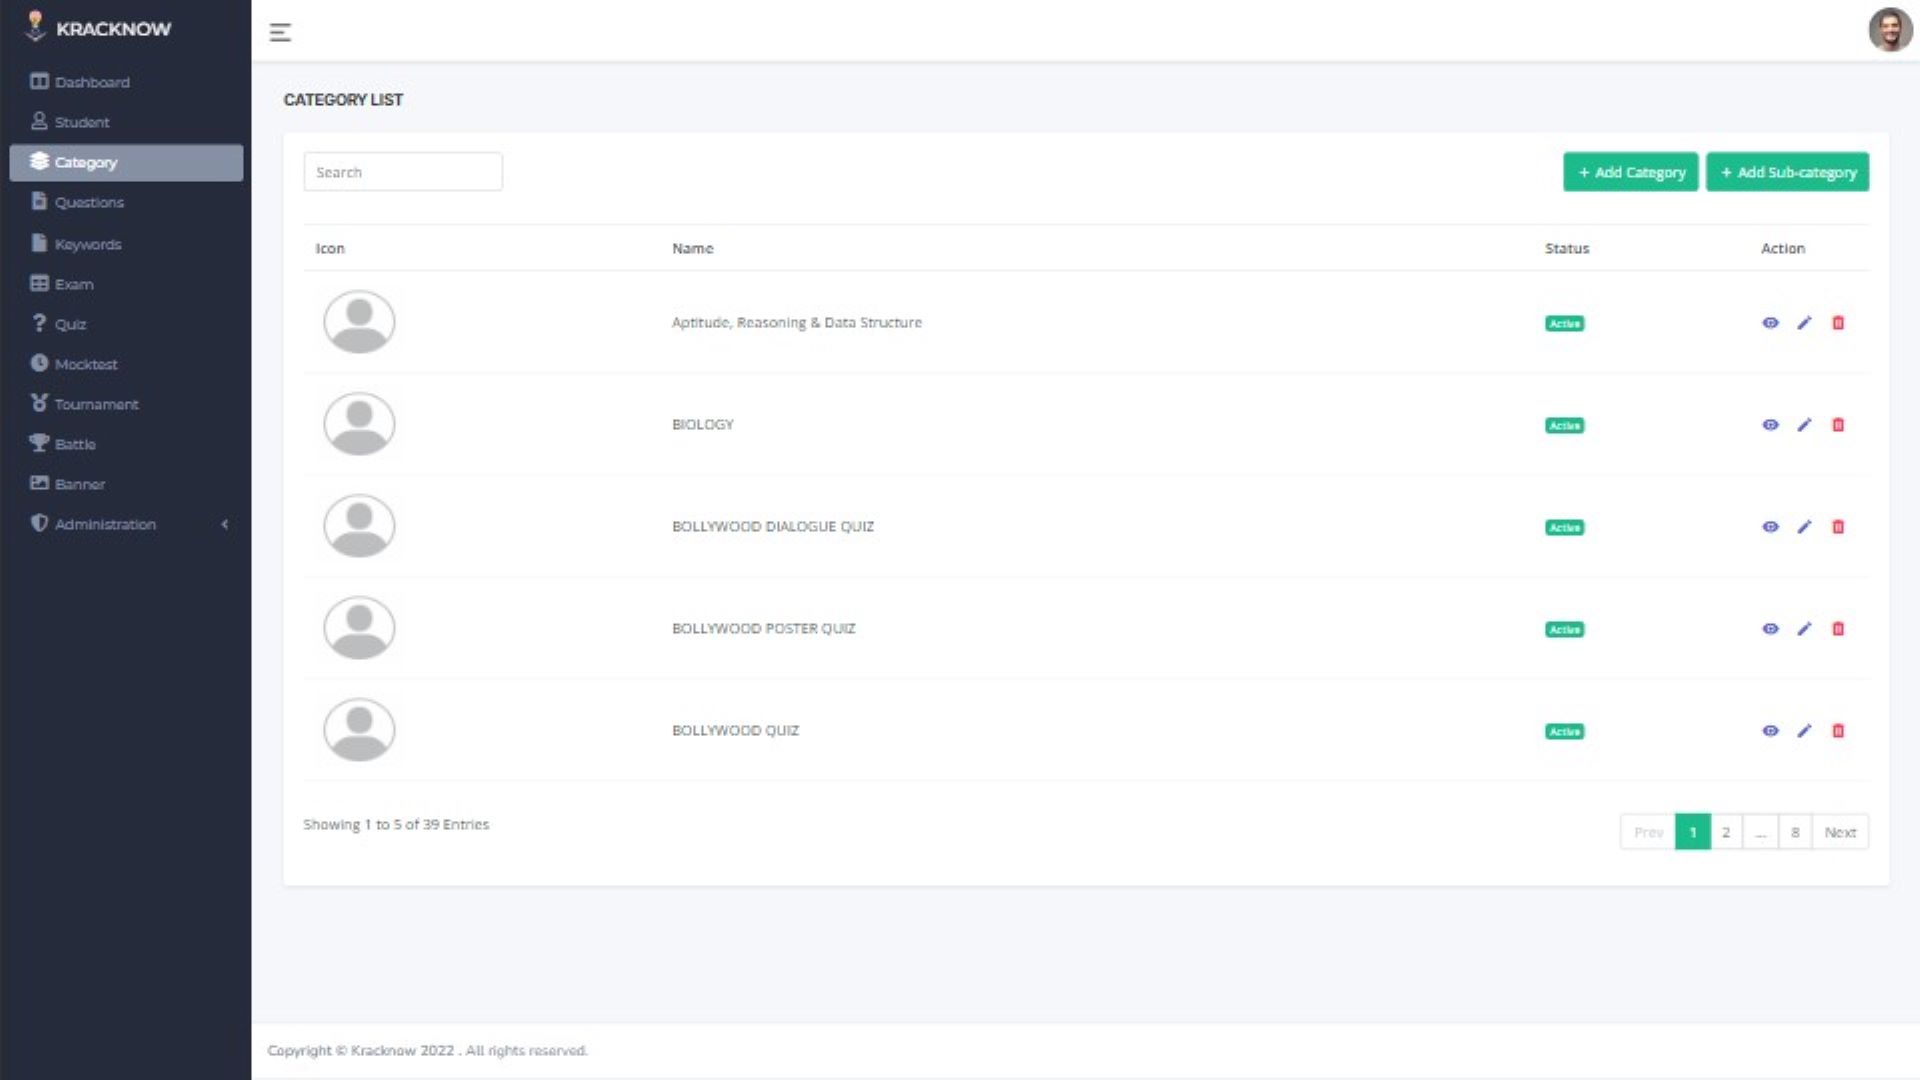Screen dimensions: 1920x1080
Task: Click the hamburger menu toggle icon
Action: [280, 32]
